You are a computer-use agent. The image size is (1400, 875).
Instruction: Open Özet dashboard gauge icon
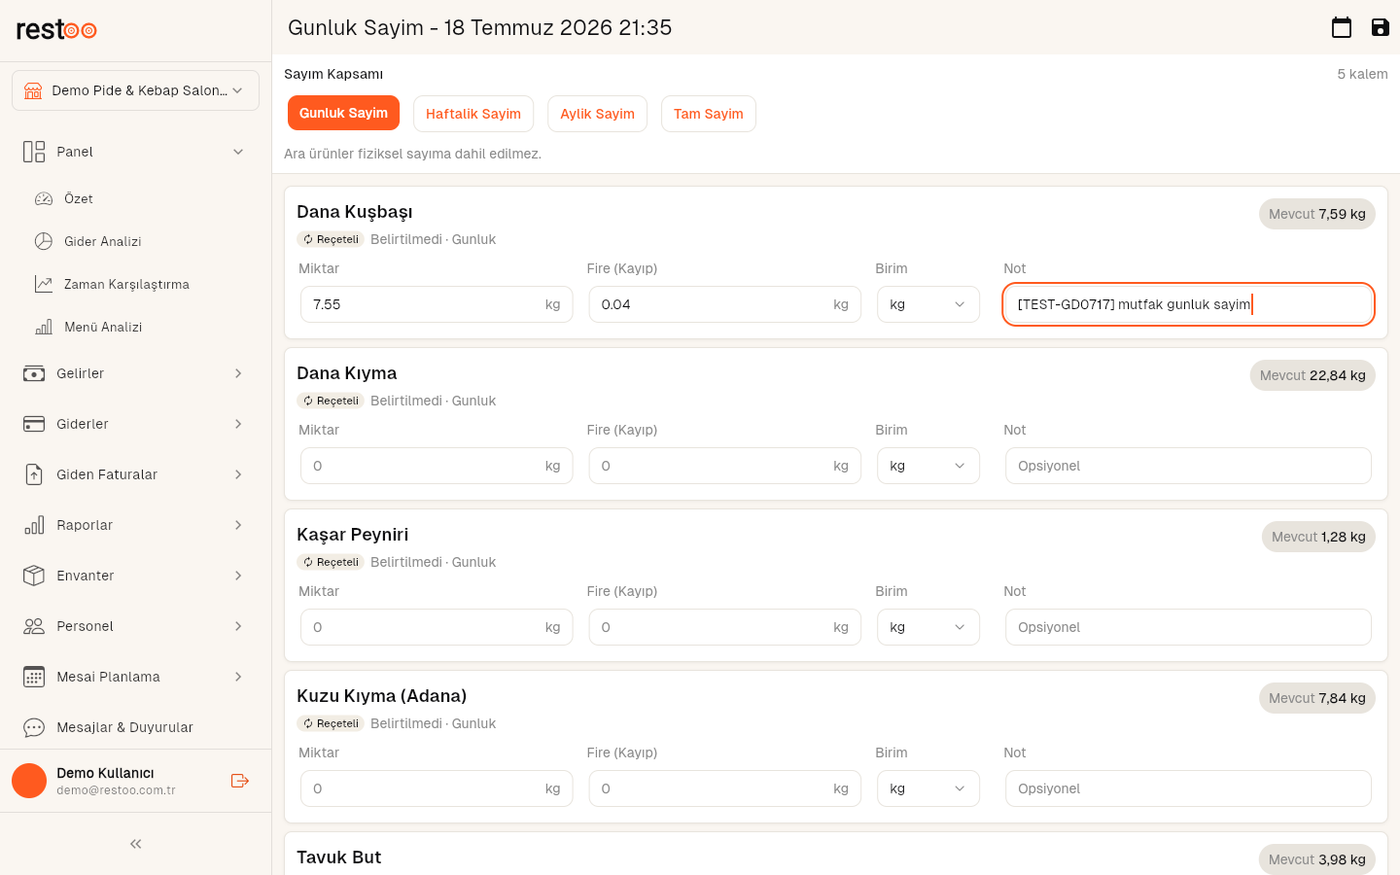43,199
